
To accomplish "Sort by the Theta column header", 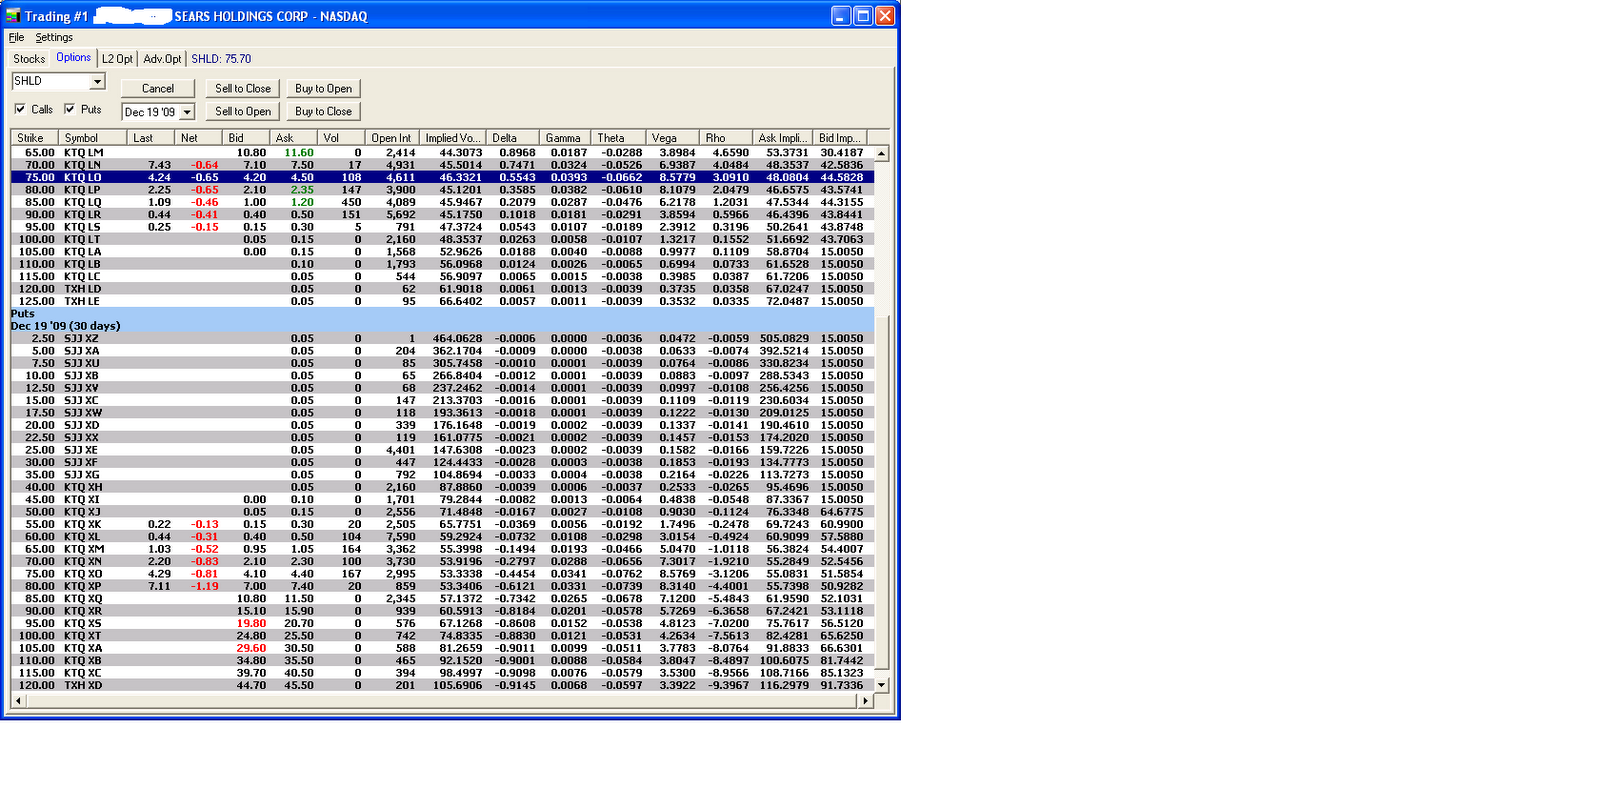I will click(x=619, y=138).
